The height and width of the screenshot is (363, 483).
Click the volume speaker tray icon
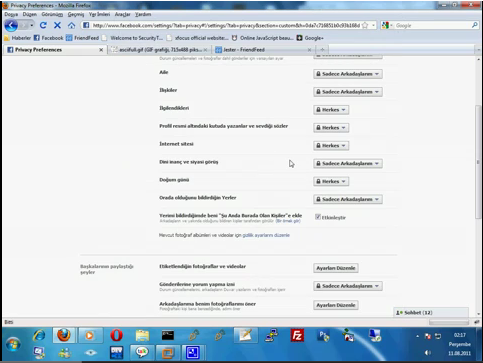pyautogui.click(x=428, y=353)
